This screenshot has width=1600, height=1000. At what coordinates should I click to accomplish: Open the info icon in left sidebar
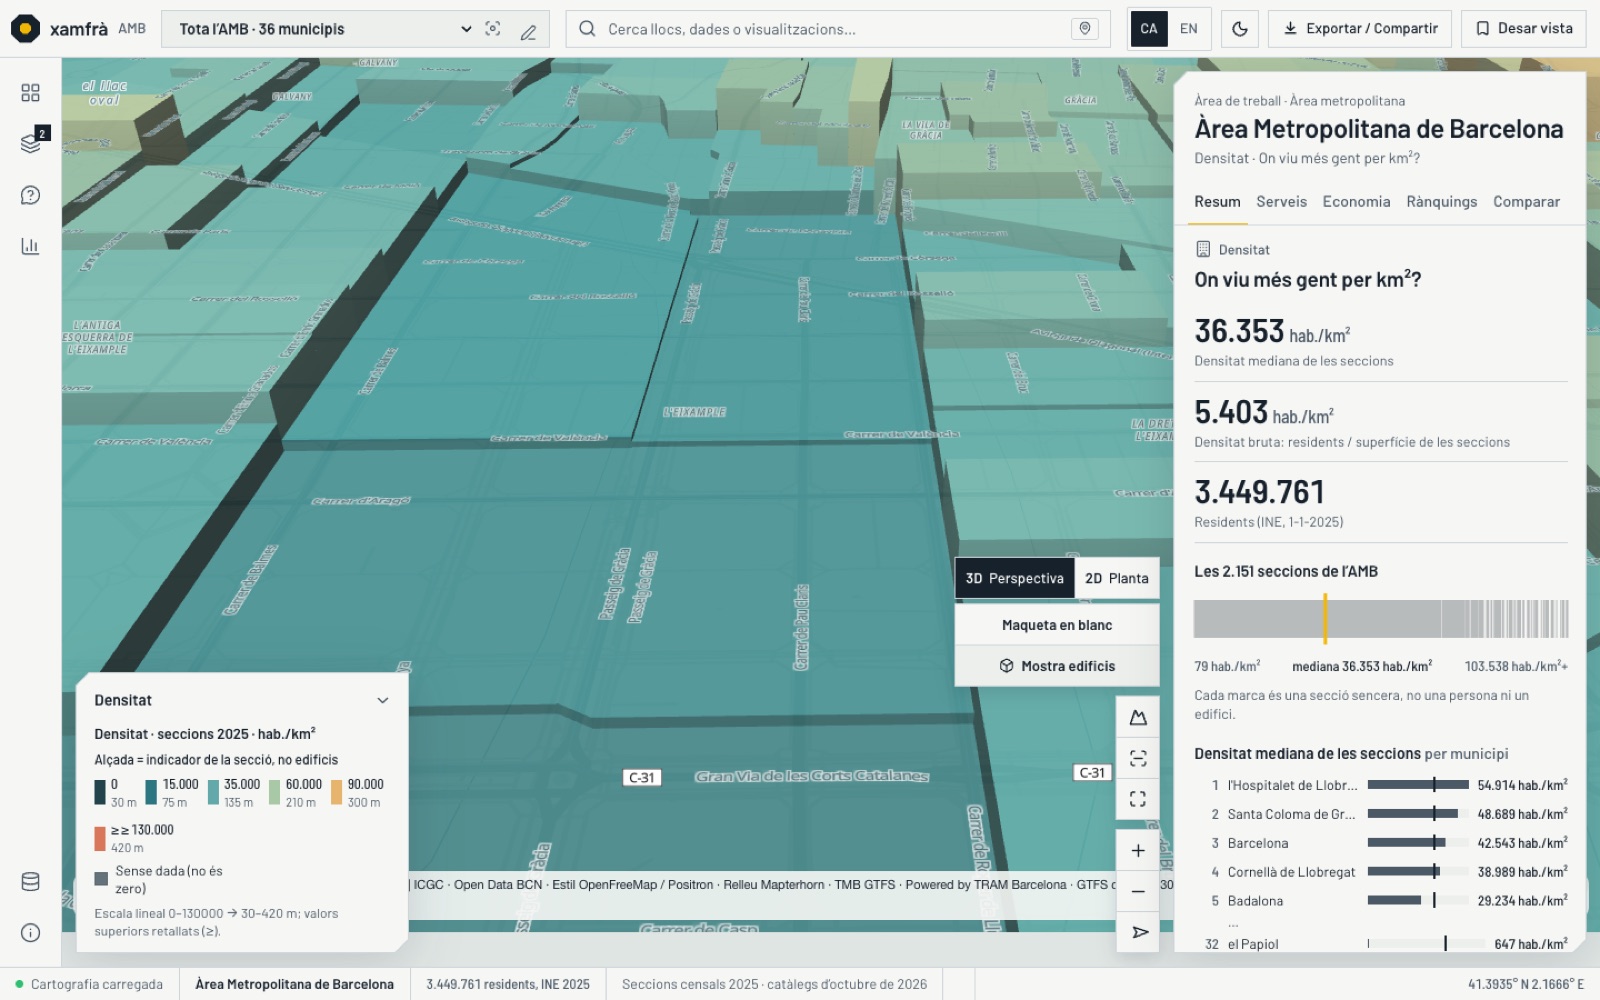click(30, 933)
